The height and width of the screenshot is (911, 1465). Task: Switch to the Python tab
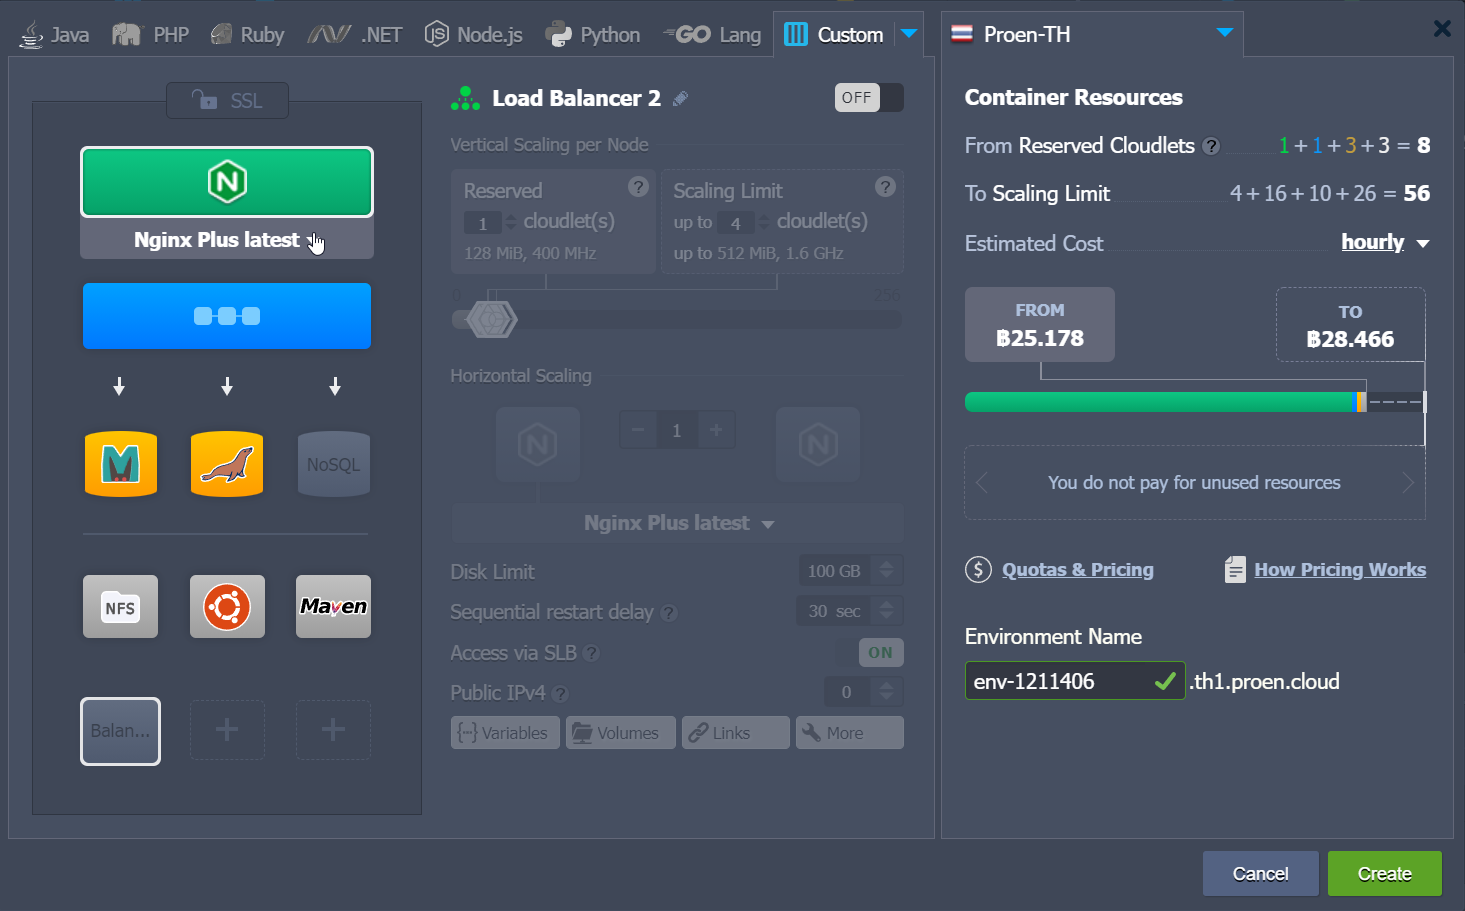tap(593, 35)
